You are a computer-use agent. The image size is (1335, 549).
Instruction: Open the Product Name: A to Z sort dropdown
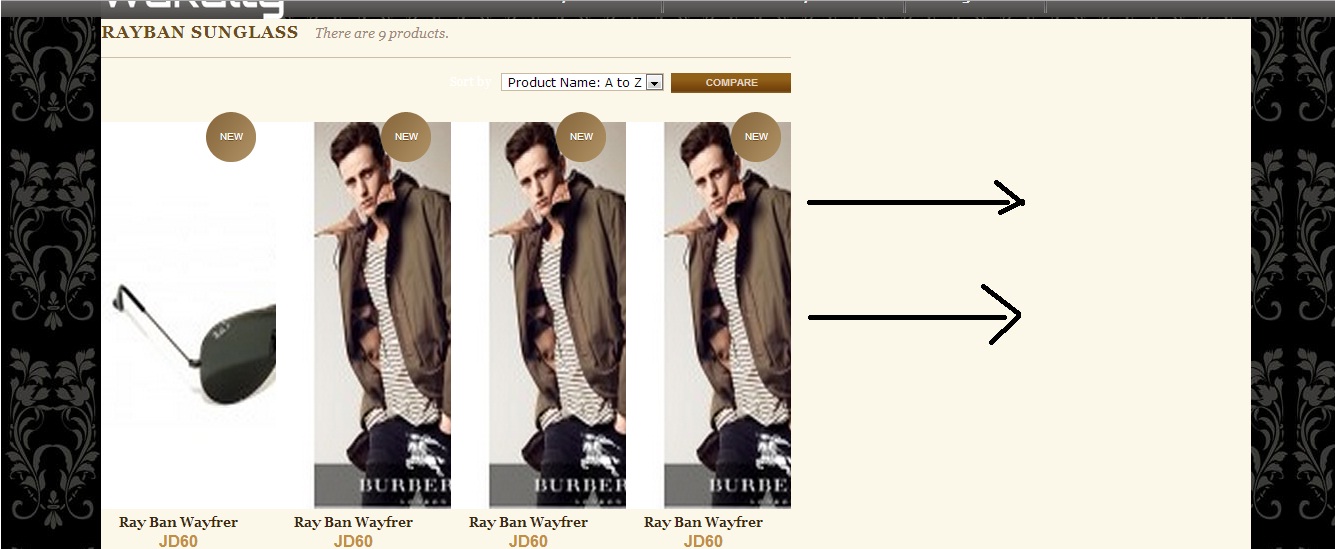pyautogui.click(x=583, y=83)
